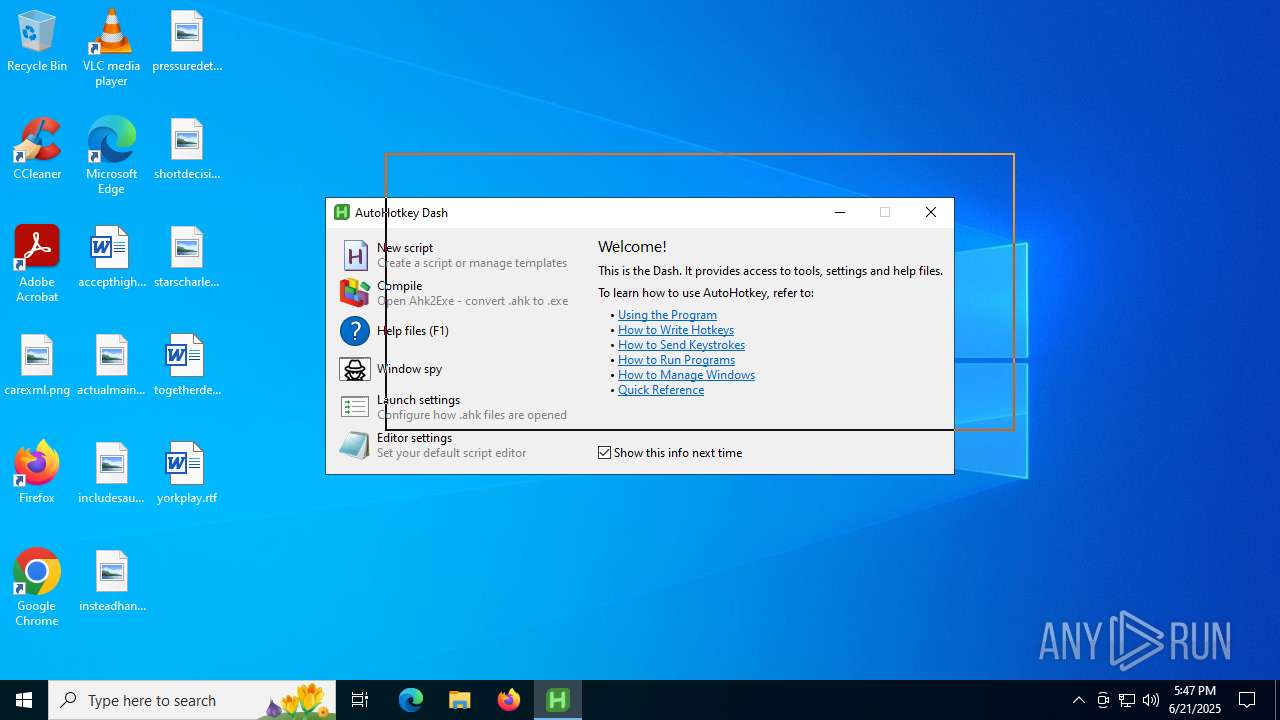The image size is (1280, 720).
Task: Click the Help files question mark icon
Action: tap(355, 331)
